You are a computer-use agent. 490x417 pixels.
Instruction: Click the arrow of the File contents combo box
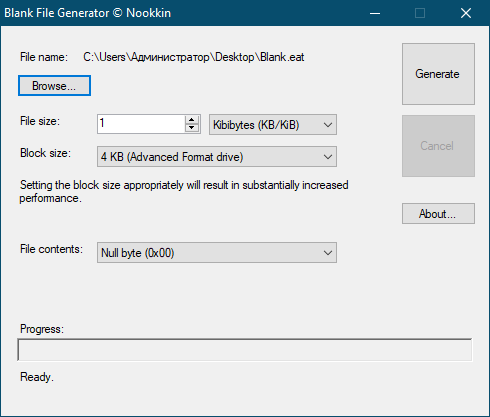328,253
